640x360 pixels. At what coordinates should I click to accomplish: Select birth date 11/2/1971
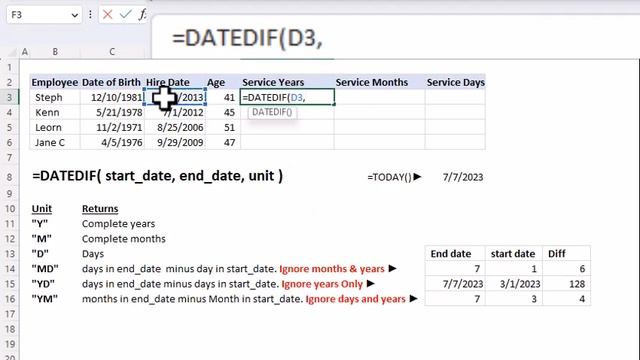click(112, 127)
